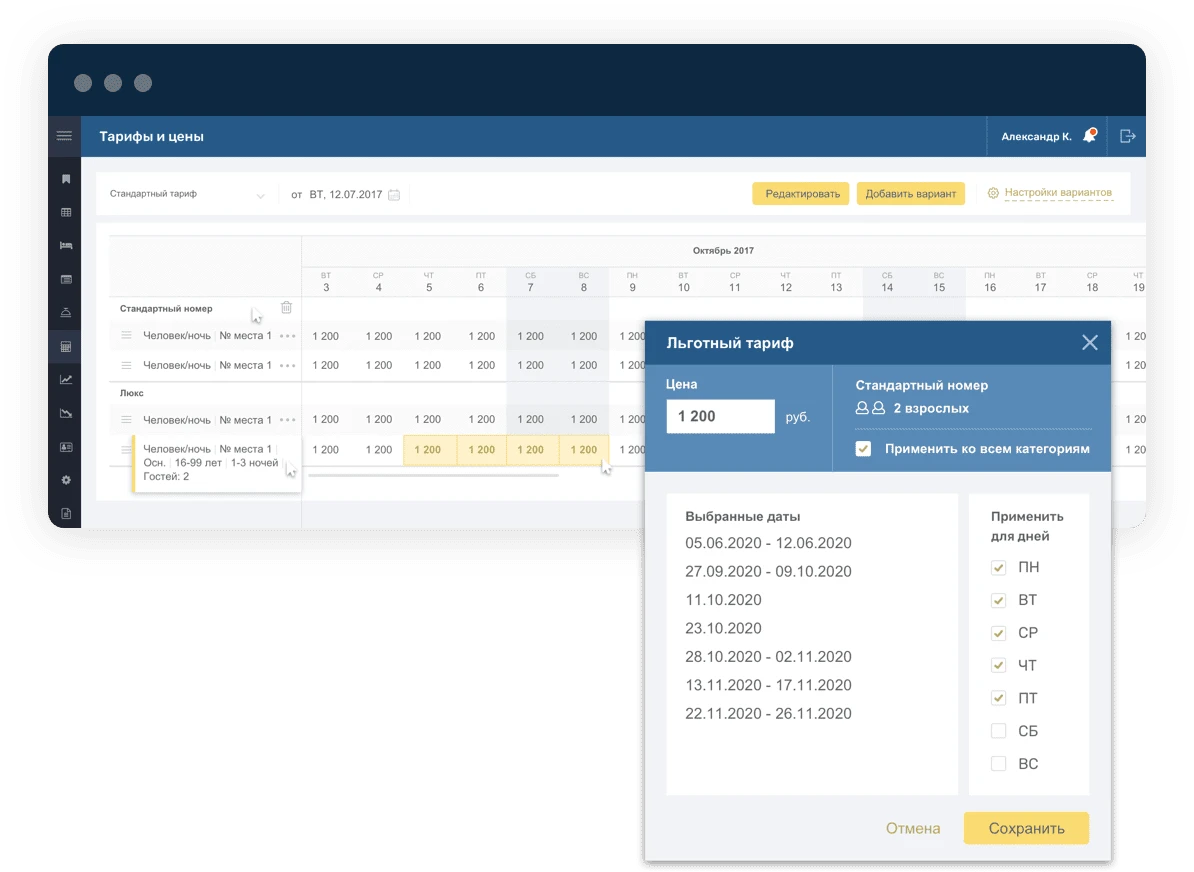
Task: Open the Настройки вариантов link
Action: (1058, 193)
